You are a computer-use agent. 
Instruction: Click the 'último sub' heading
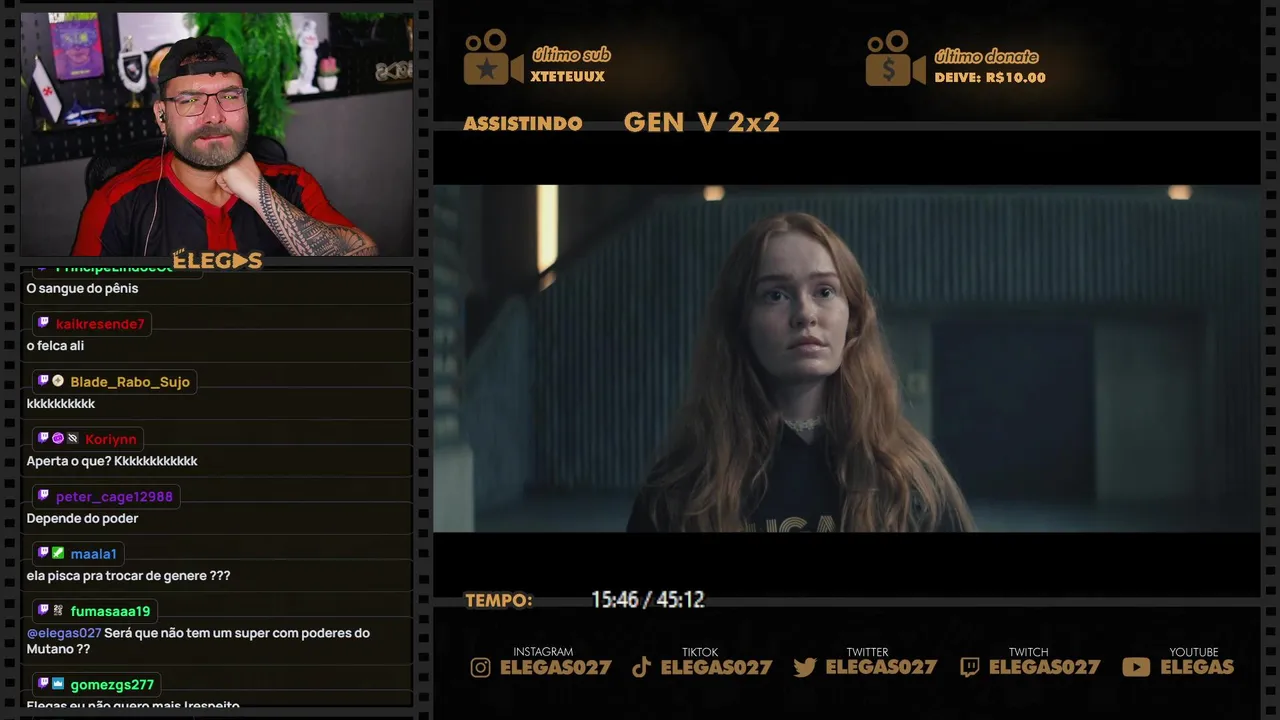pos(571,55)
